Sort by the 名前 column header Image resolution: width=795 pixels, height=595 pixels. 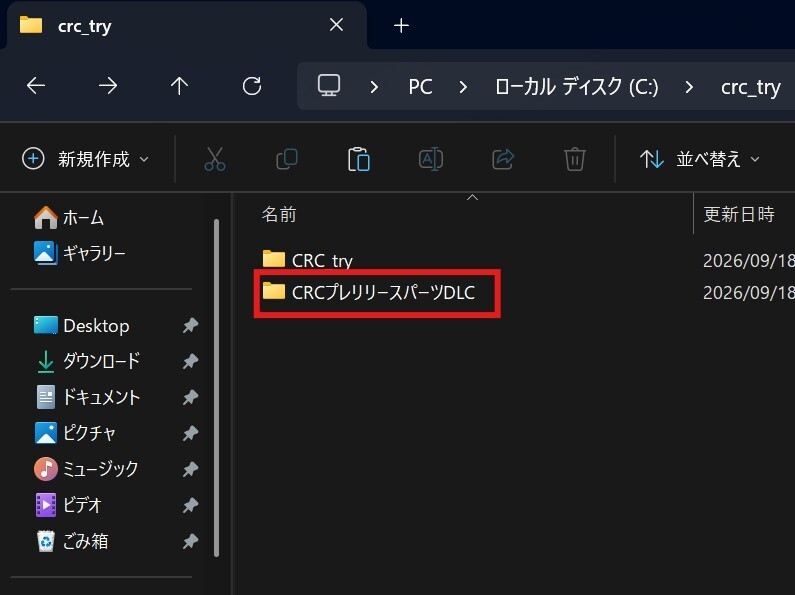(x=279, y=214)
